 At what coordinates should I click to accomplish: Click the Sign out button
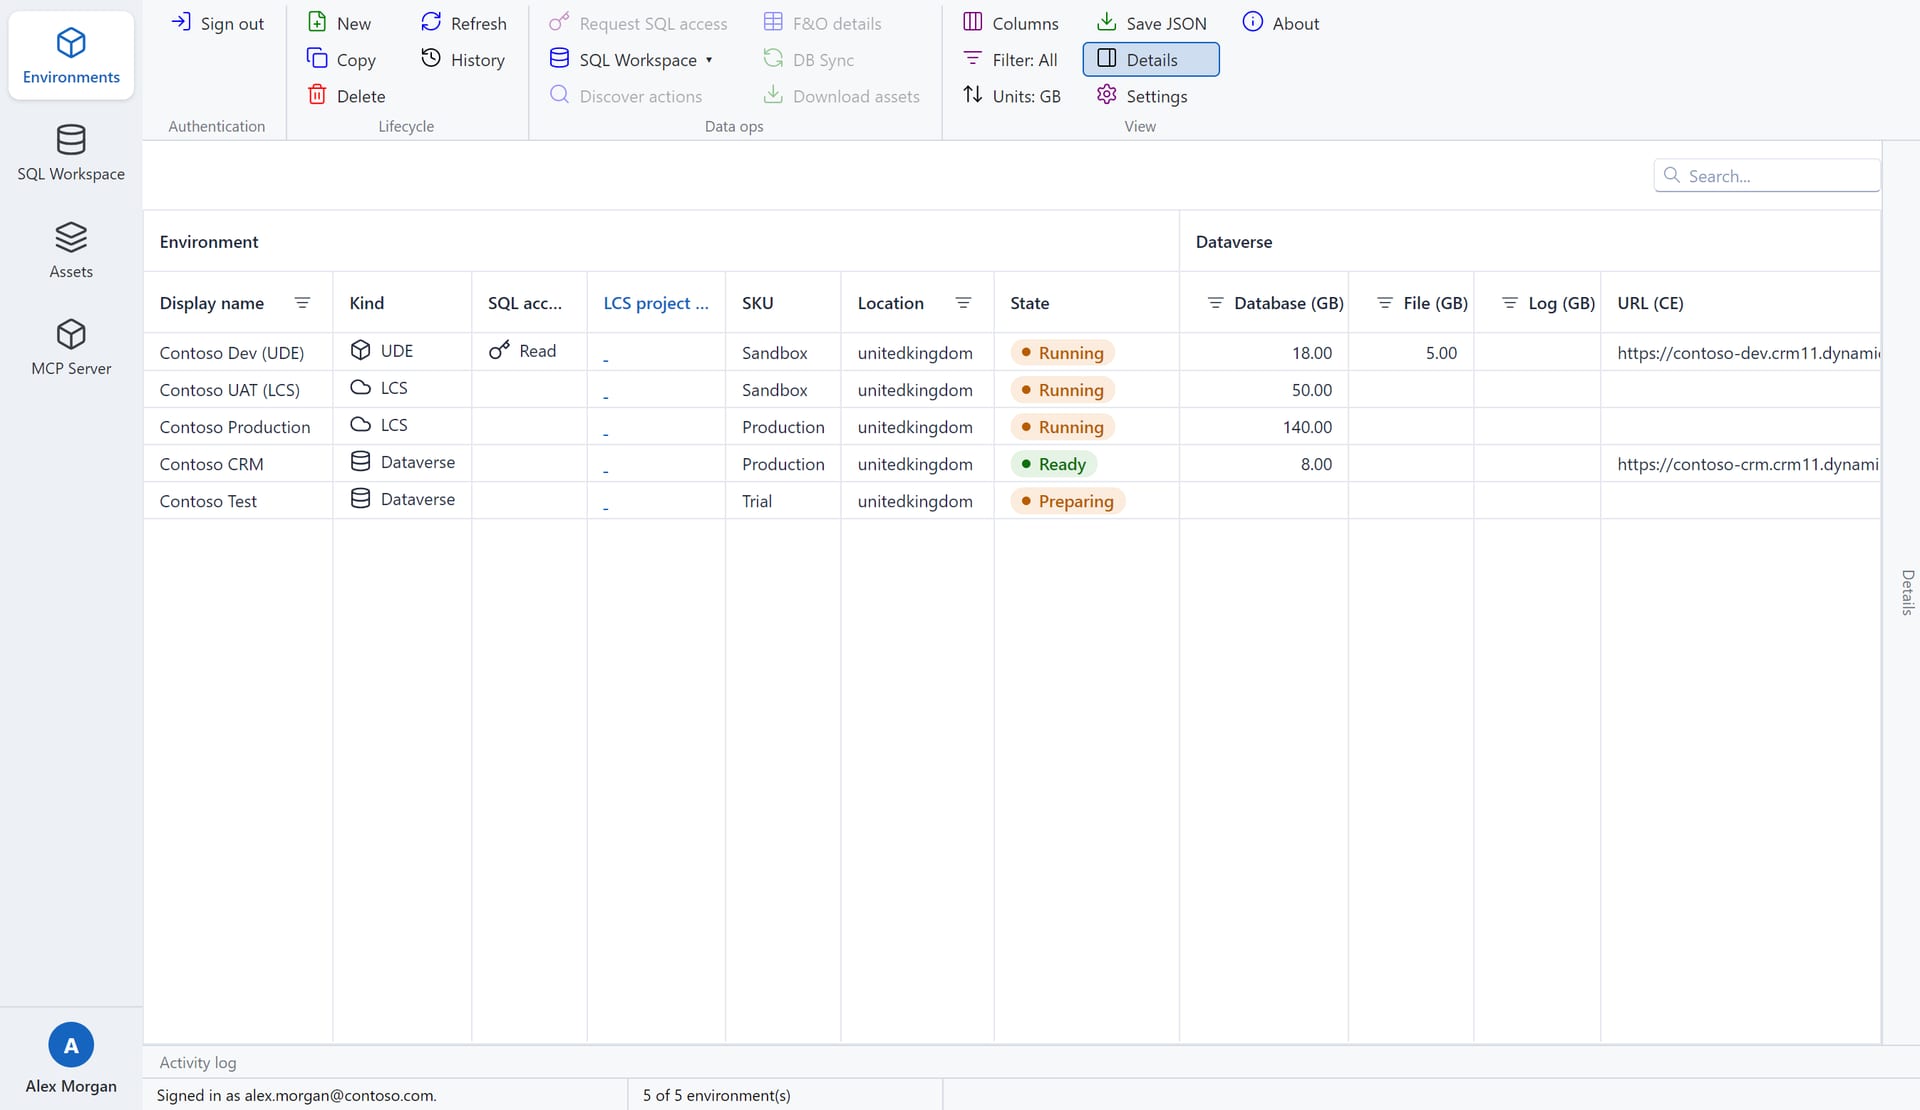(x=218, y=23)
